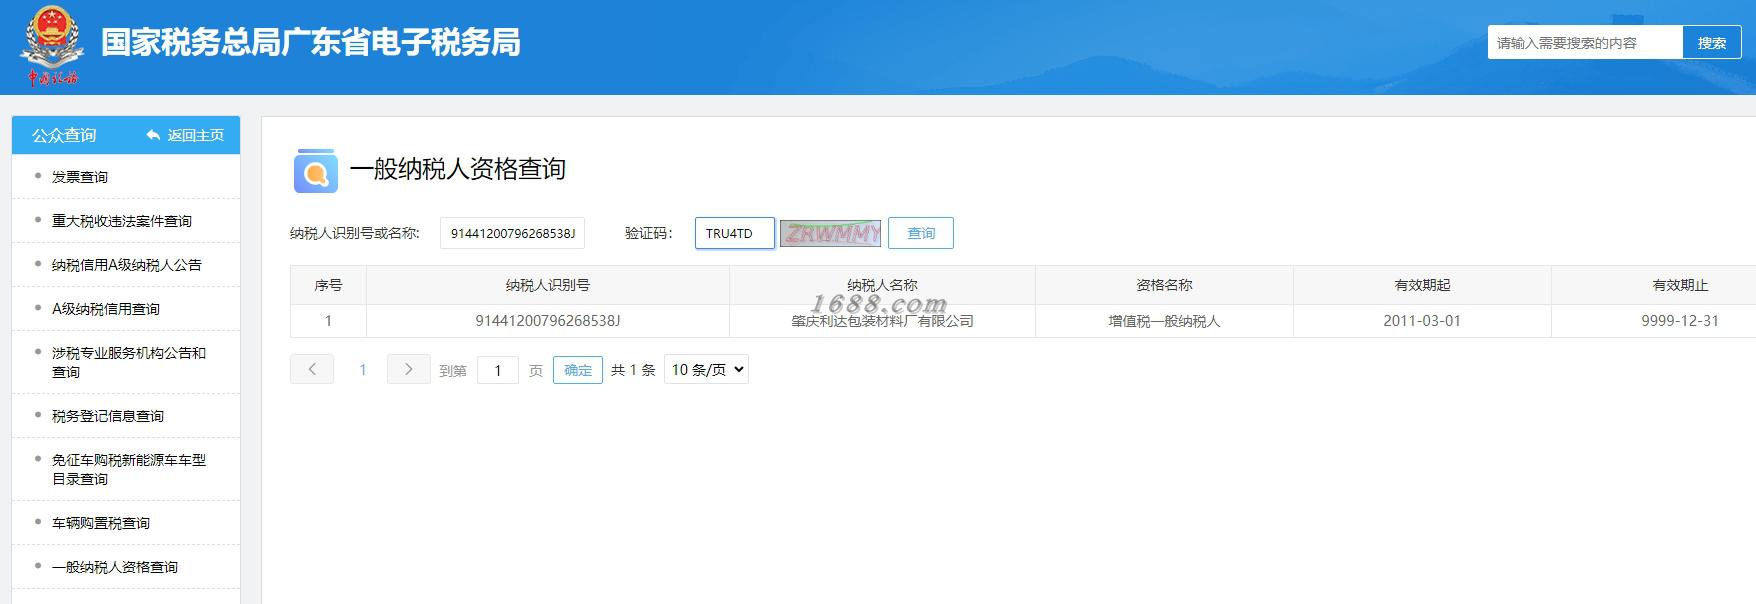Select page number 1 in pagination
Screen dimensions: 1756x604
click(363, 370)
